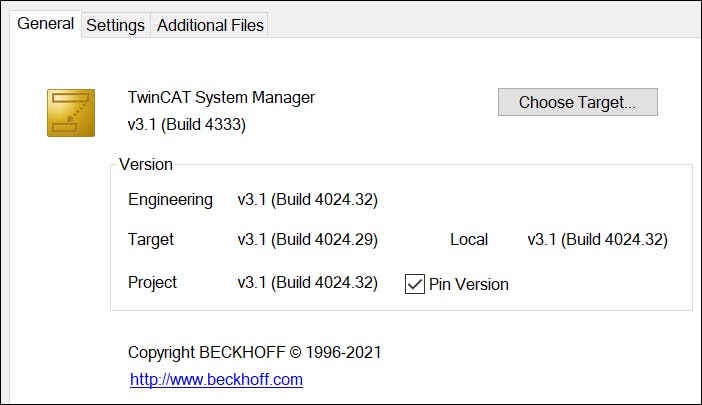Click the Project label

tap(153, 283)
